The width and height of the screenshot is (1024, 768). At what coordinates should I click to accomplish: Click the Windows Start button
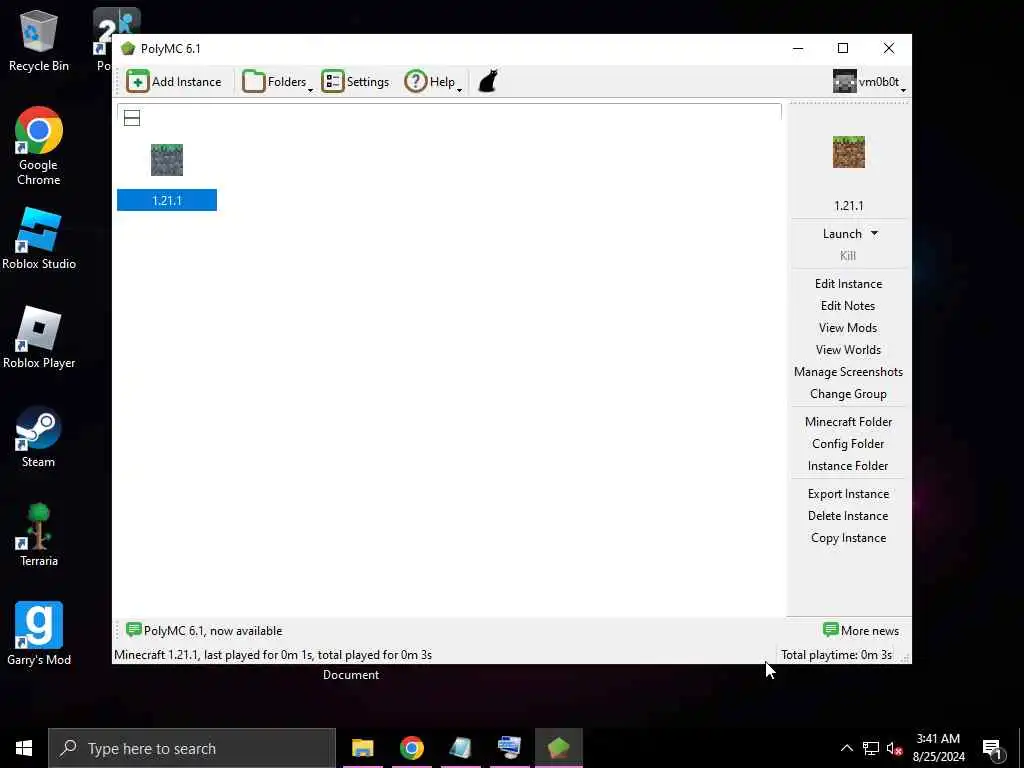point(24,748)
